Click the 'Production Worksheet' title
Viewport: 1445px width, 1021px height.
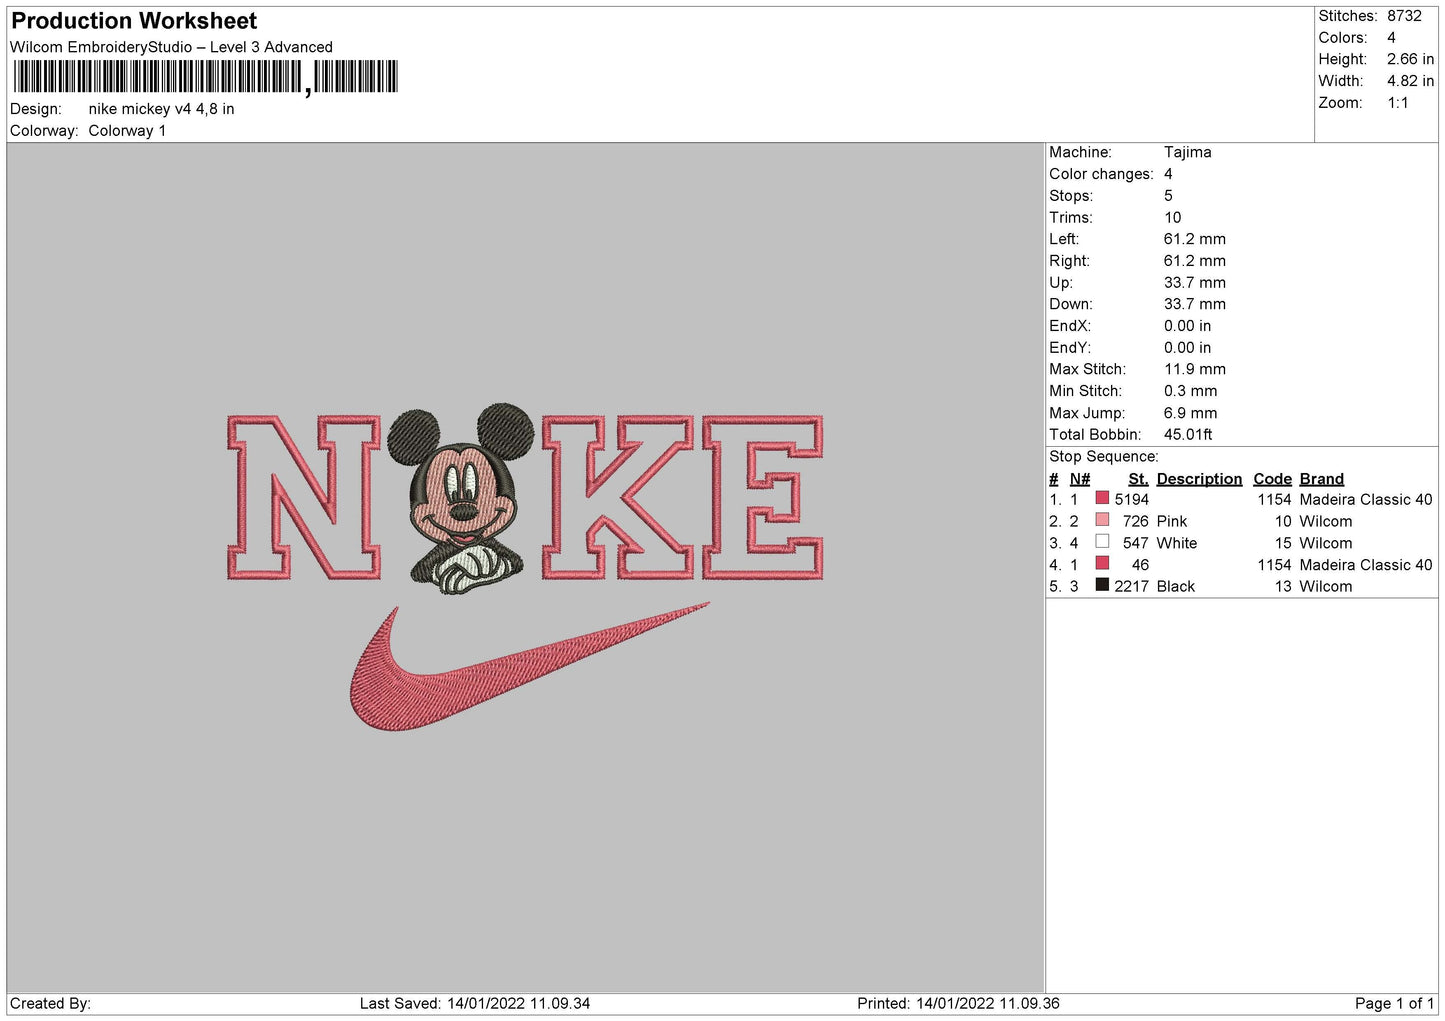point(134,21)
